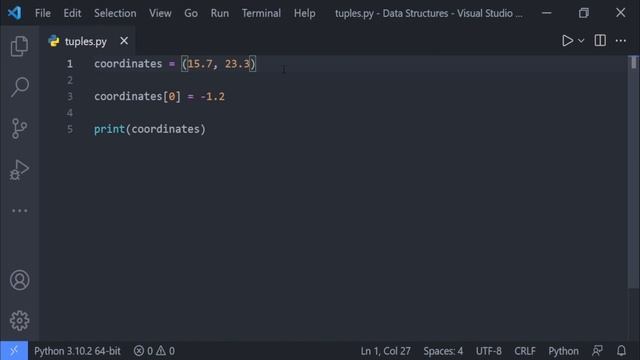Screen dimensions: 640x360
Task: Open the Go menu
Action: pos(191,13)
